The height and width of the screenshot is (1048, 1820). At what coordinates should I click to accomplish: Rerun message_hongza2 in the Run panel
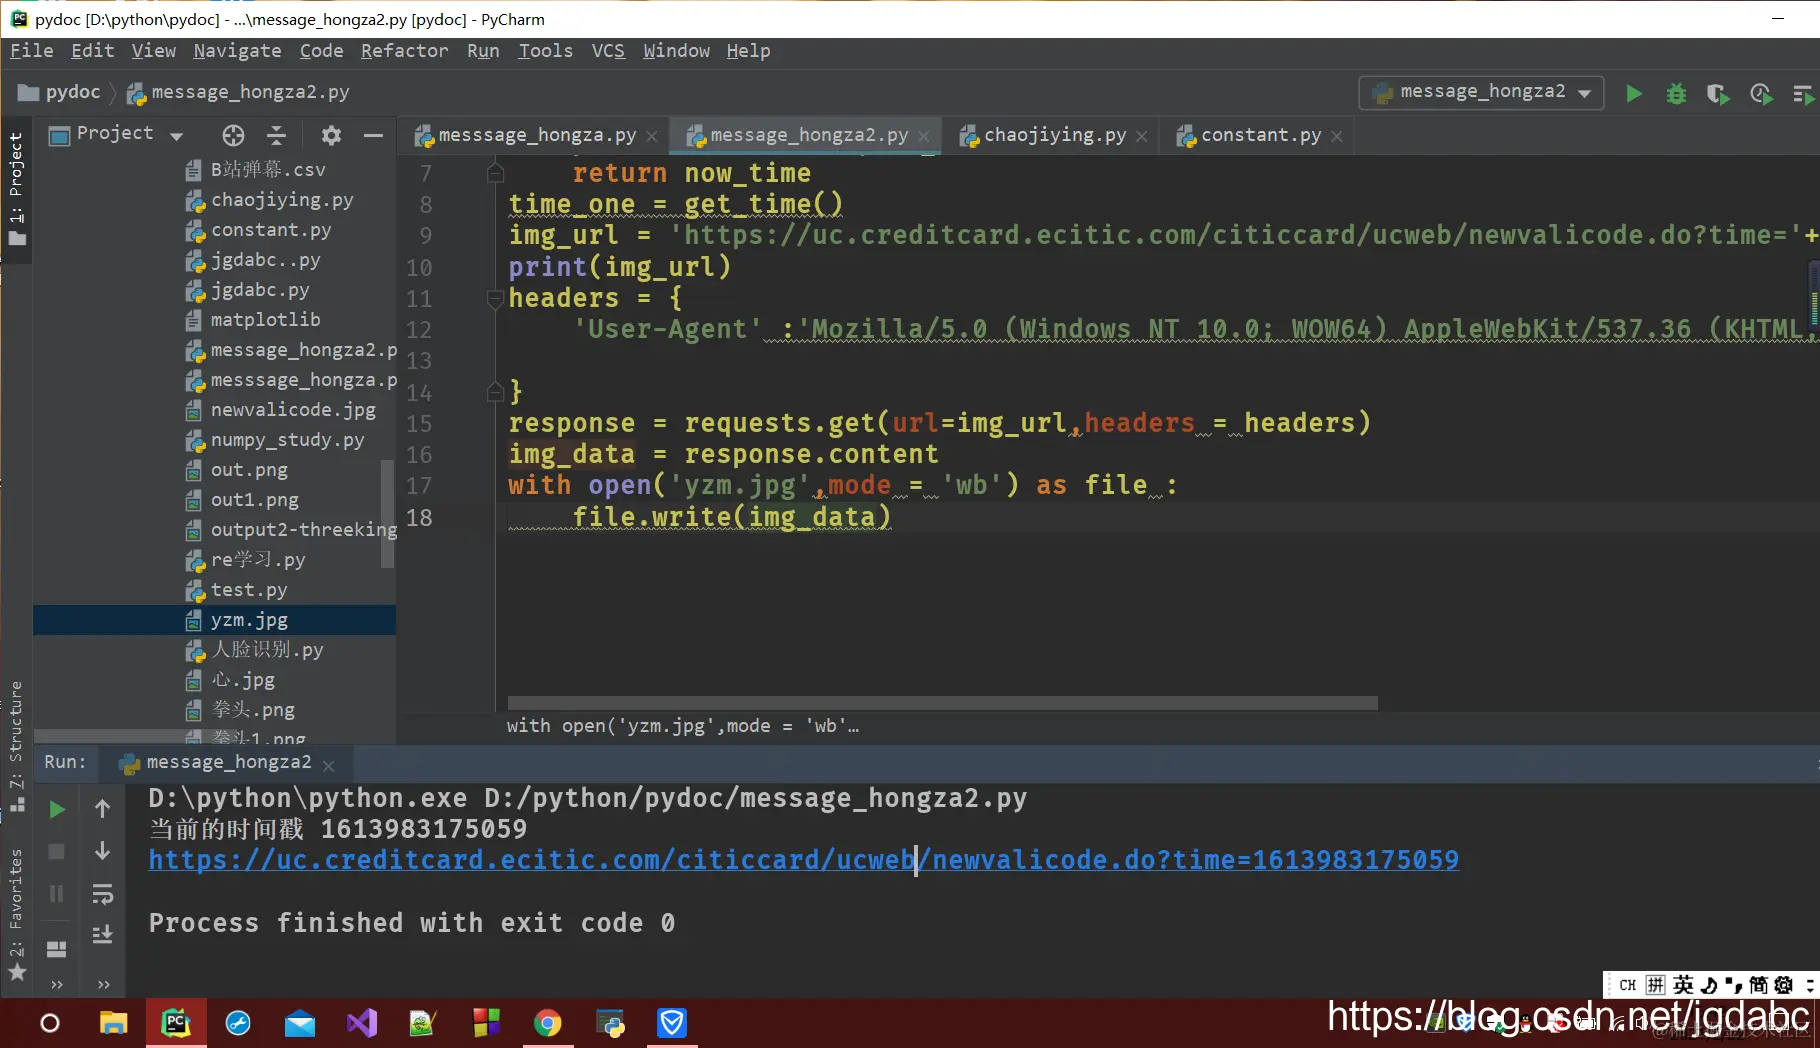pos(57,809)
